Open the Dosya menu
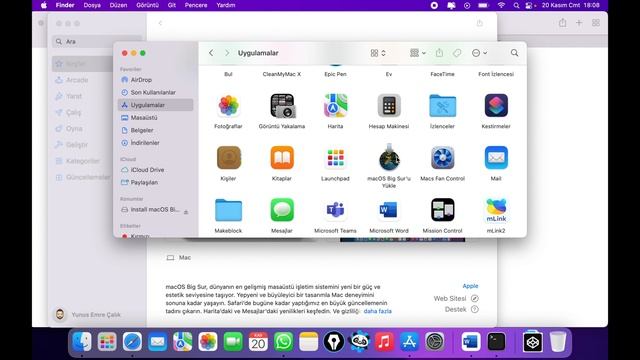This screenshot has width=640, height=360. click(92, 5)
